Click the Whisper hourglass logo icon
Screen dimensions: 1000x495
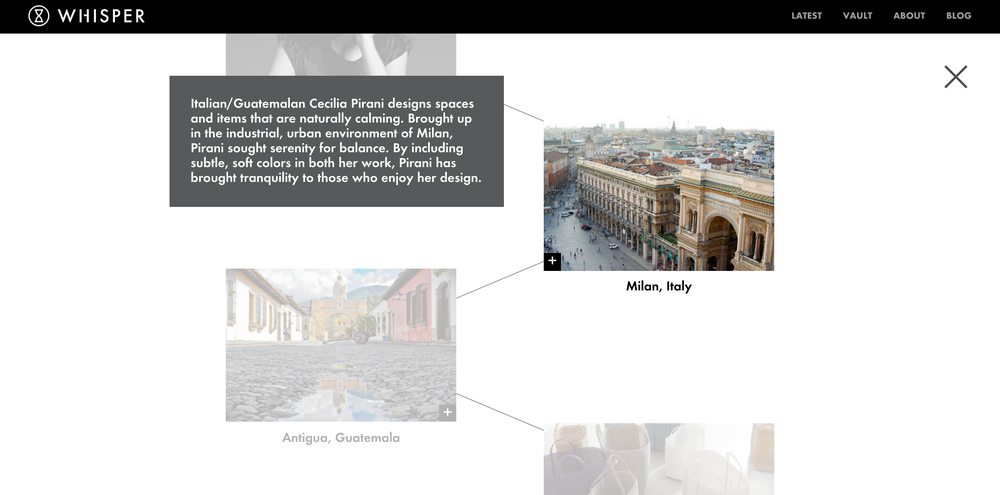click(39, 15)
